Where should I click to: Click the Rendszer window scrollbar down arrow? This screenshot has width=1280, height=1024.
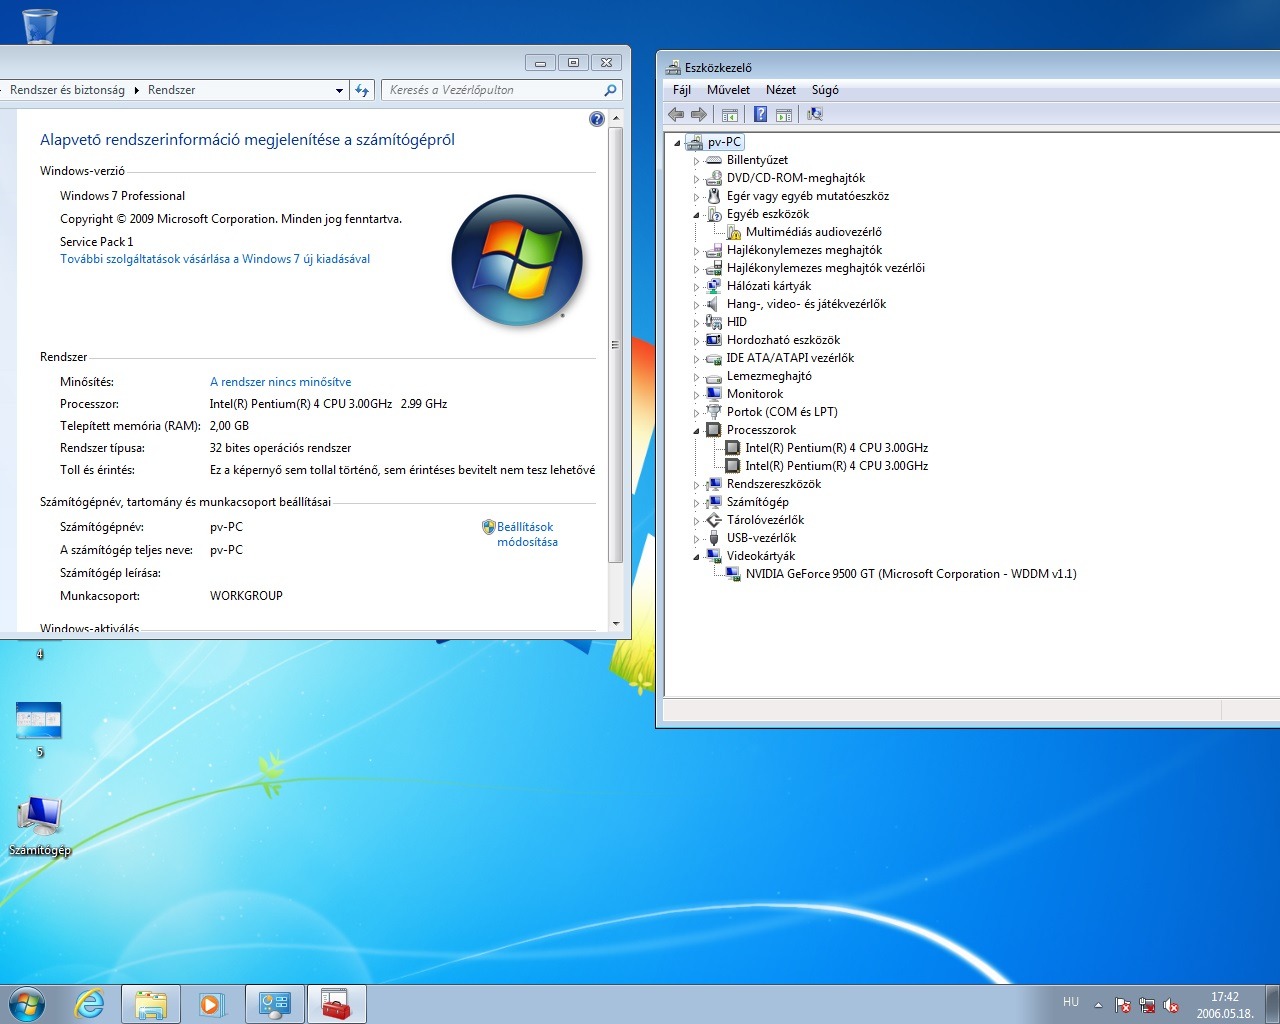pos(616,623)
